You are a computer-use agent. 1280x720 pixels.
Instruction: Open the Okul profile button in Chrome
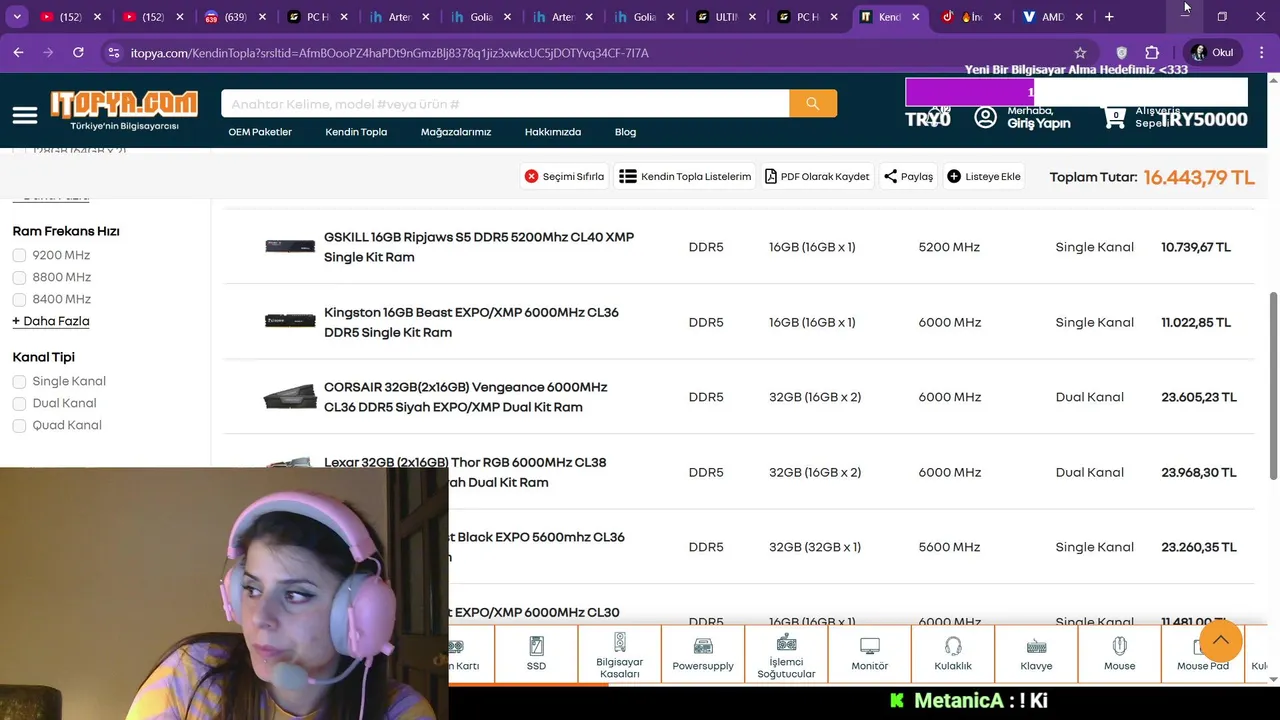(1212, 53)
